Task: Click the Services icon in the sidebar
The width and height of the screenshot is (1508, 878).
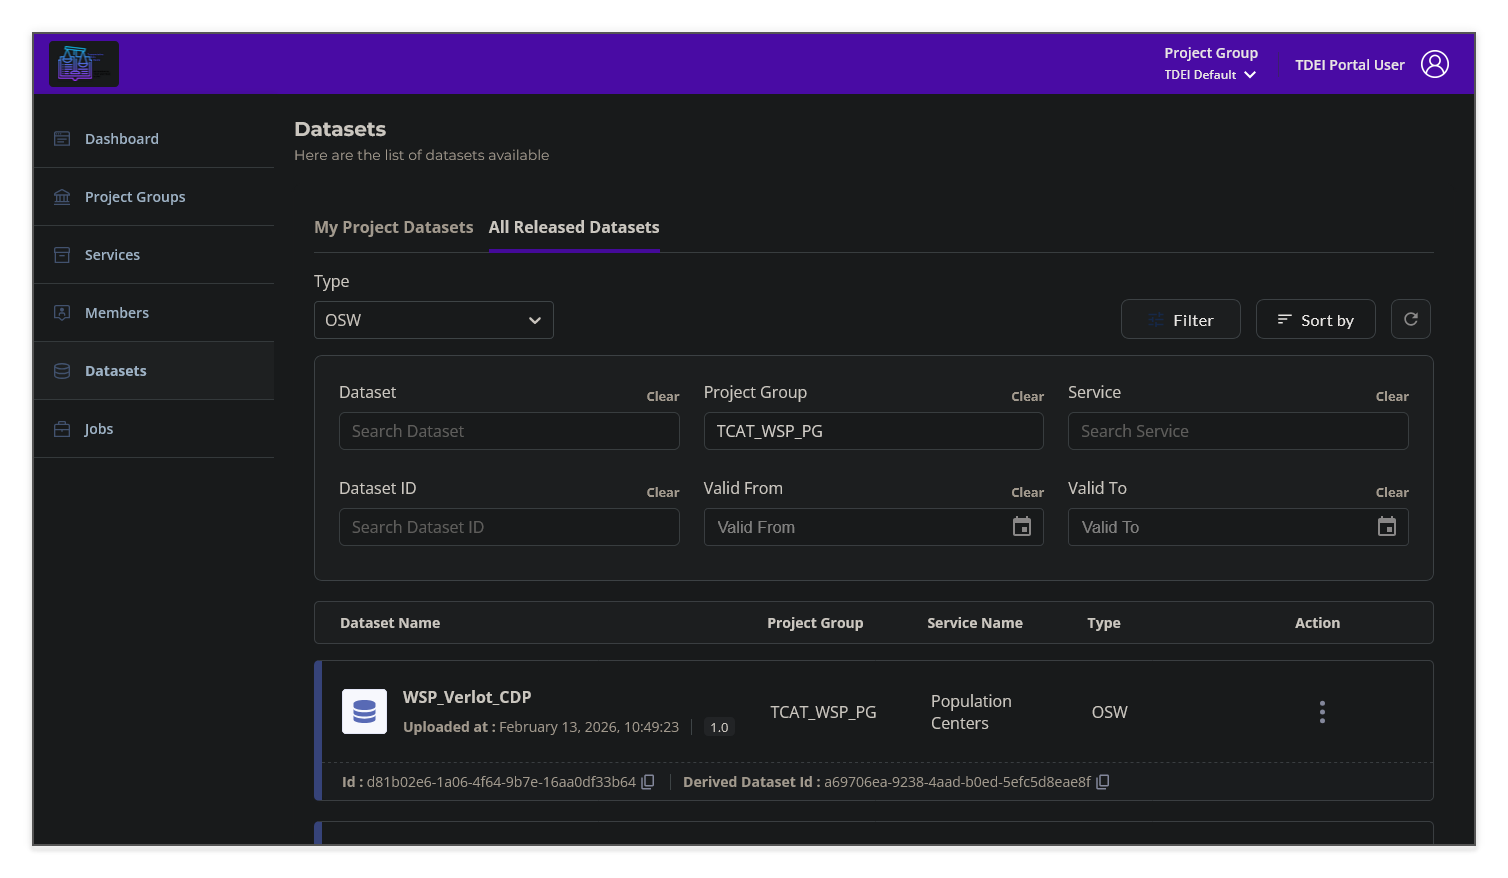Action: tap(62, 254)
